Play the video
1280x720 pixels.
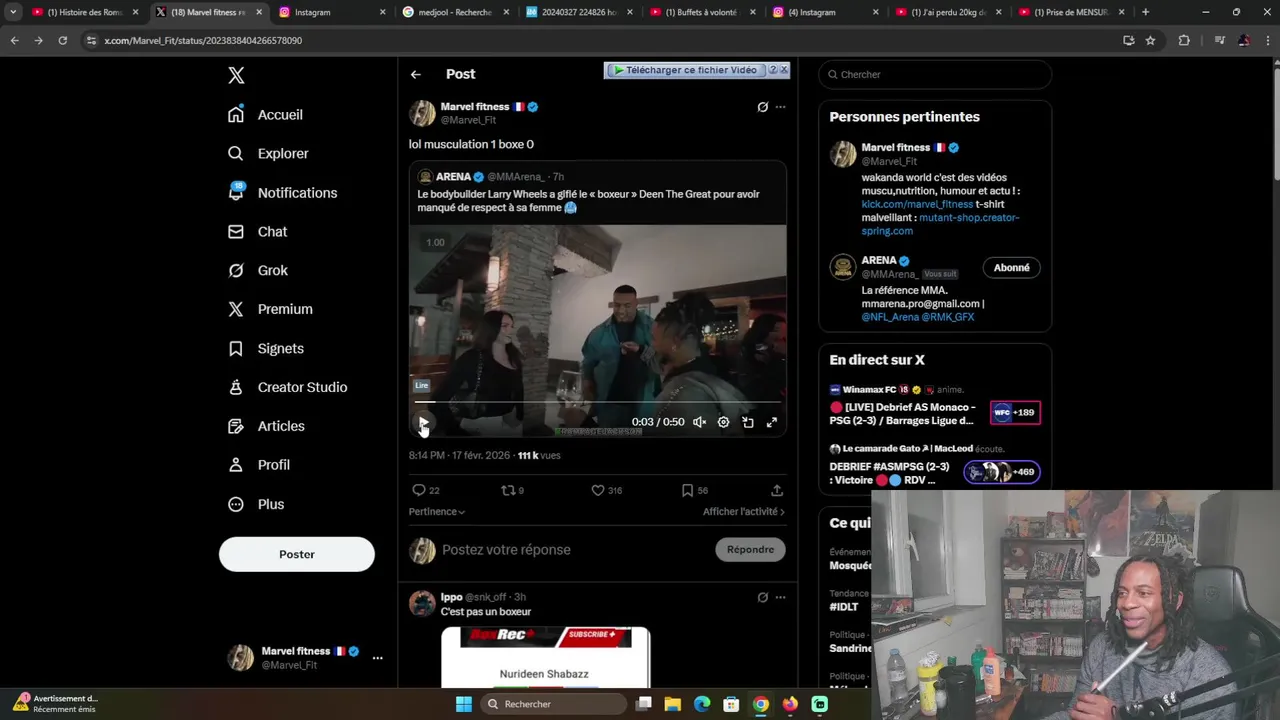point(423,422)
